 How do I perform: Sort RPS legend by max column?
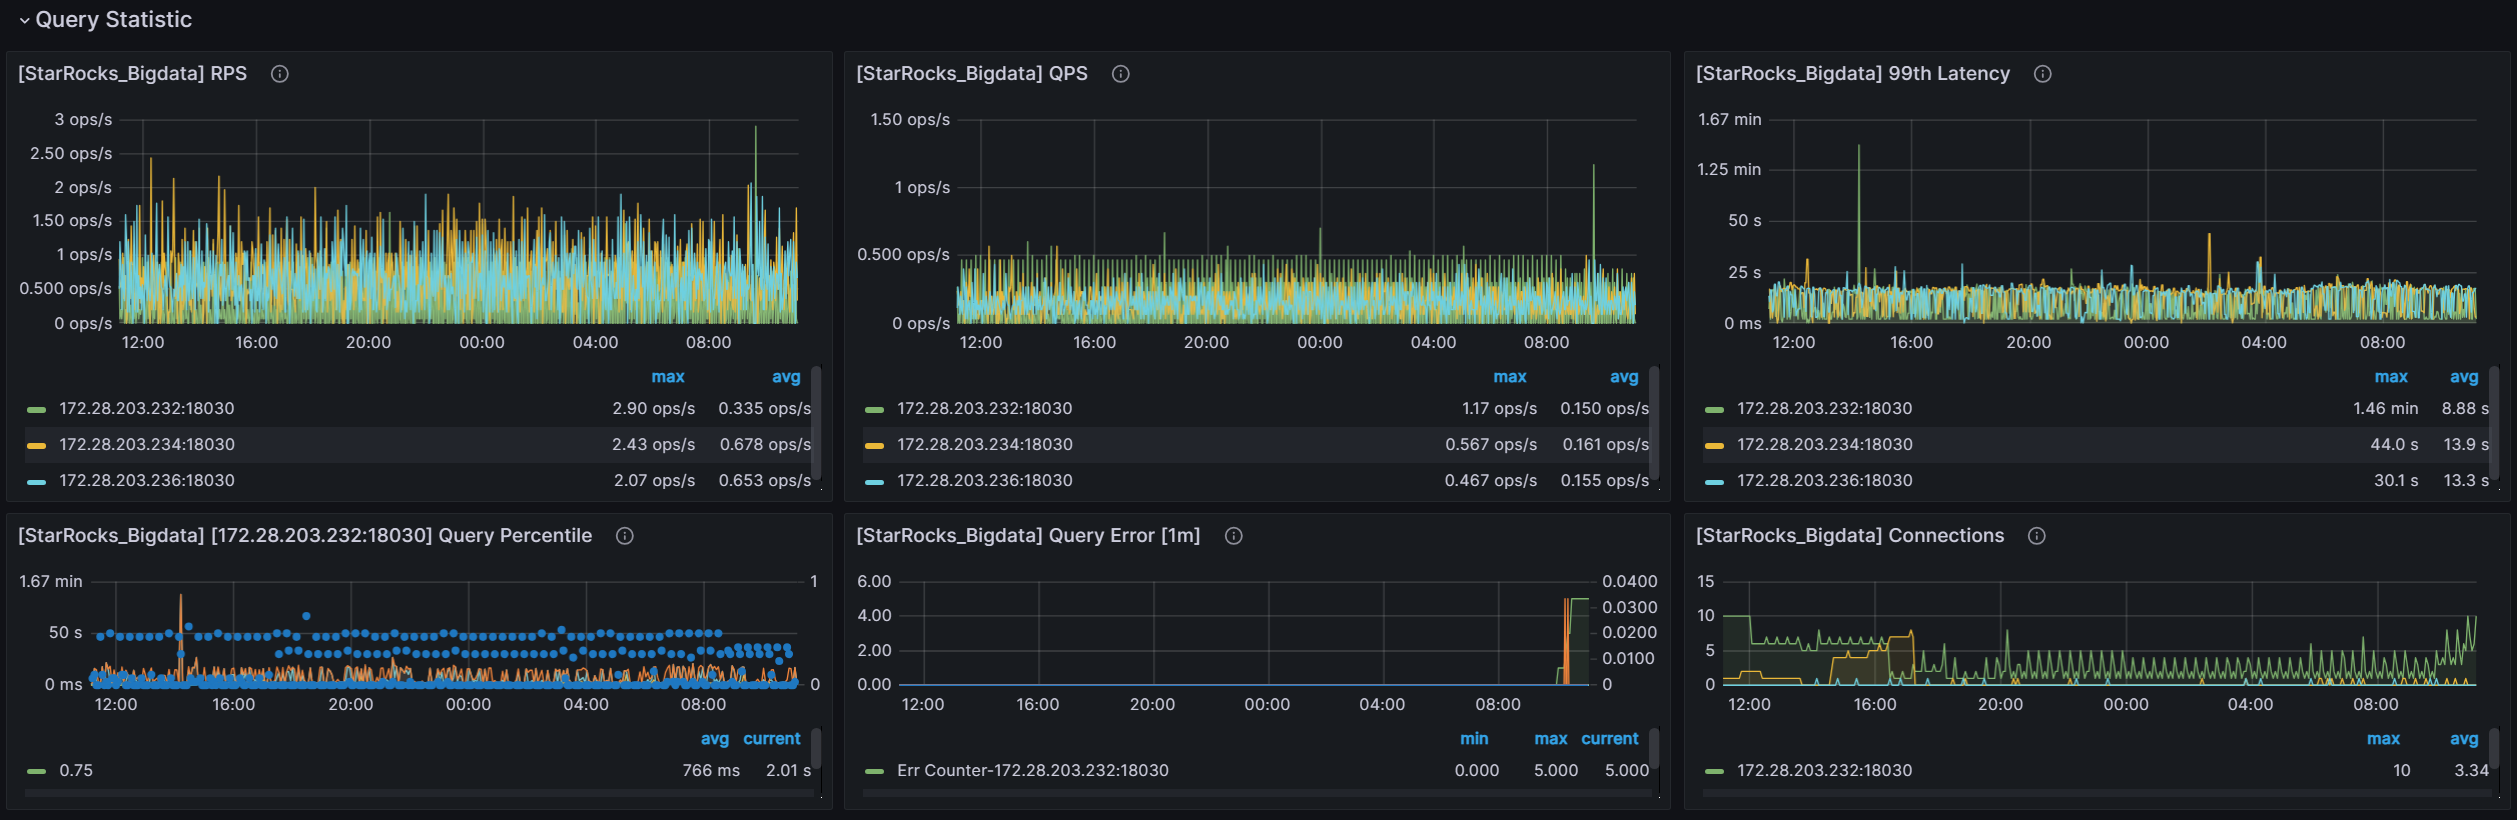click(x=668, y=377)
